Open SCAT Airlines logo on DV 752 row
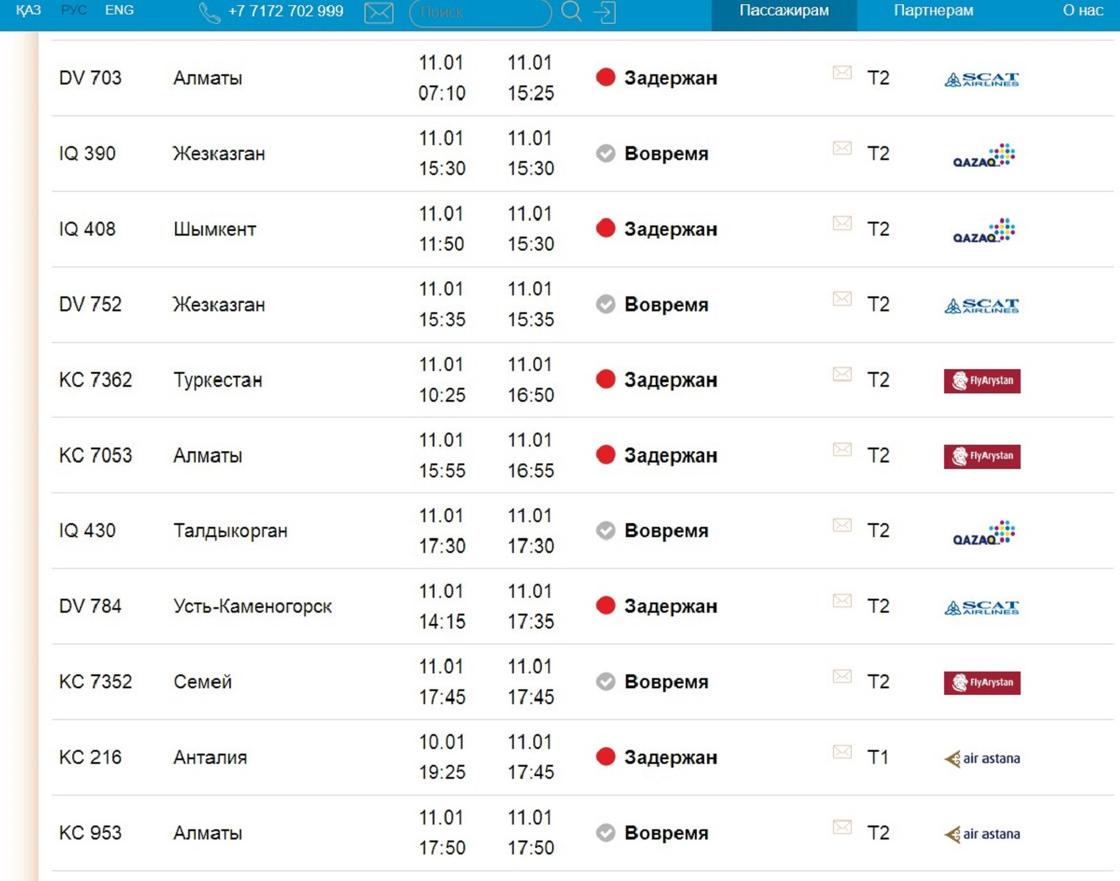The image size is (1120, 881). tap(982, 306)
